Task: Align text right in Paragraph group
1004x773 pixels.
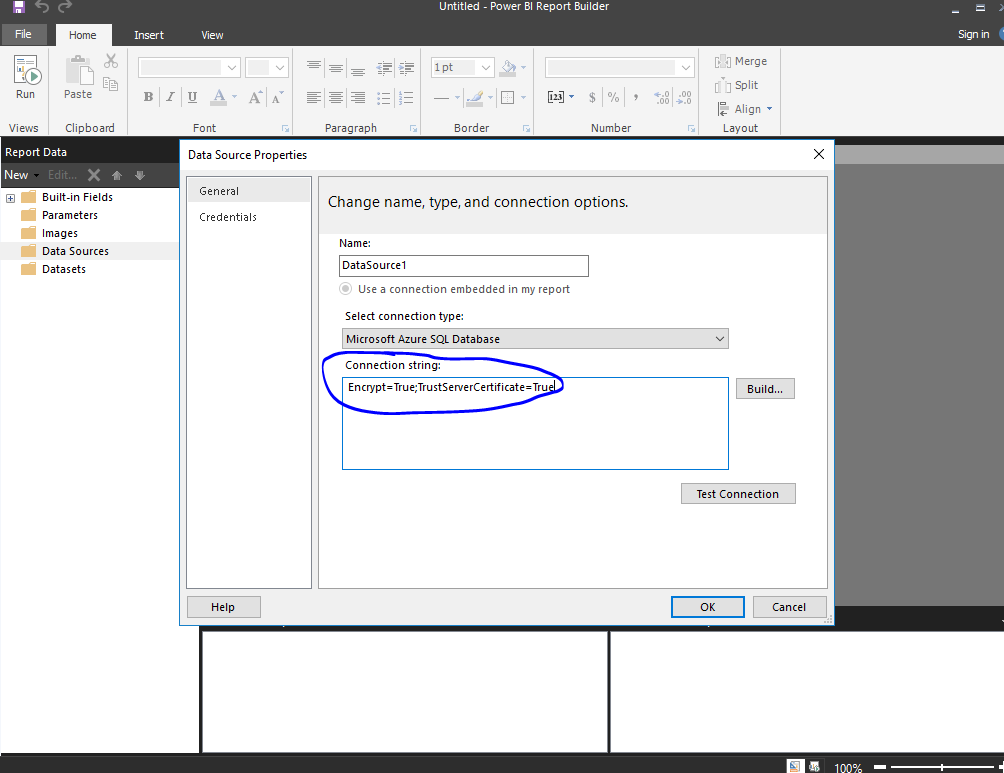Action: point(358,97)
